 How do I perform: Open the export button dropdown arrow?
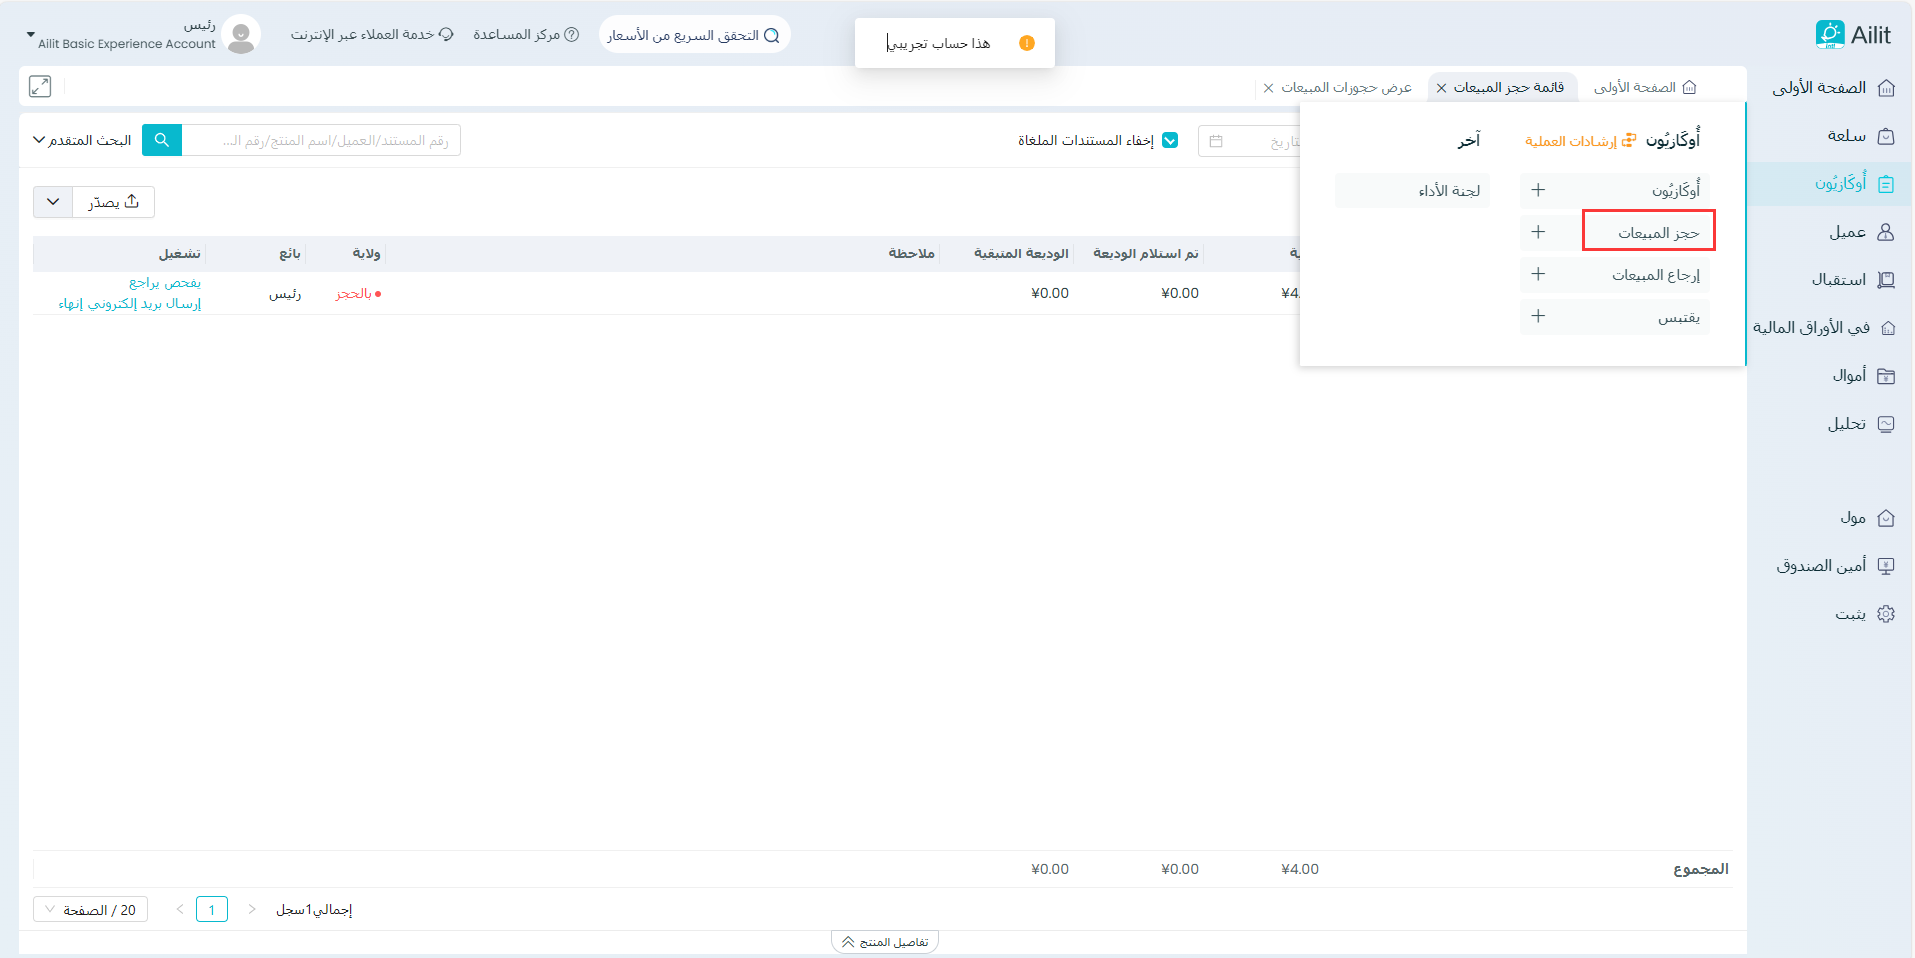(x=53, y=202)
